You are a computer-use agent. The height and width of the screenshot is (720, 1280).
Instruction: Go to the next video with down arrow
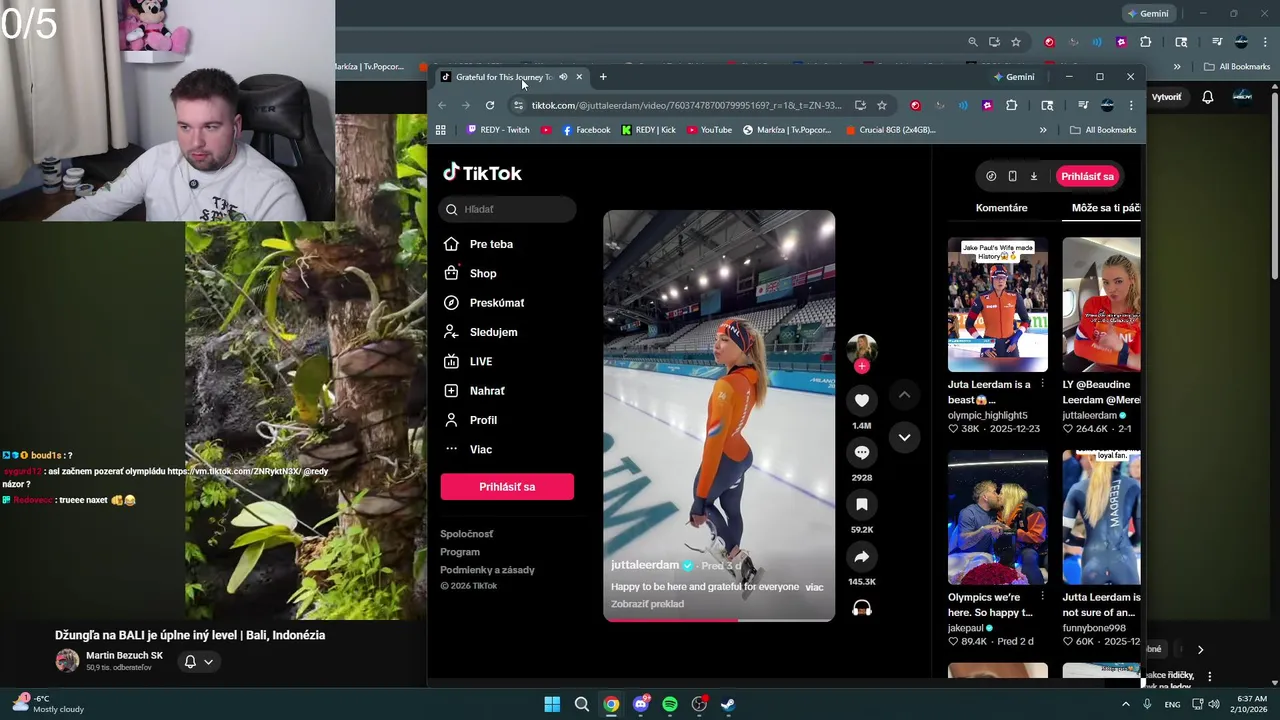coord(904,437)
